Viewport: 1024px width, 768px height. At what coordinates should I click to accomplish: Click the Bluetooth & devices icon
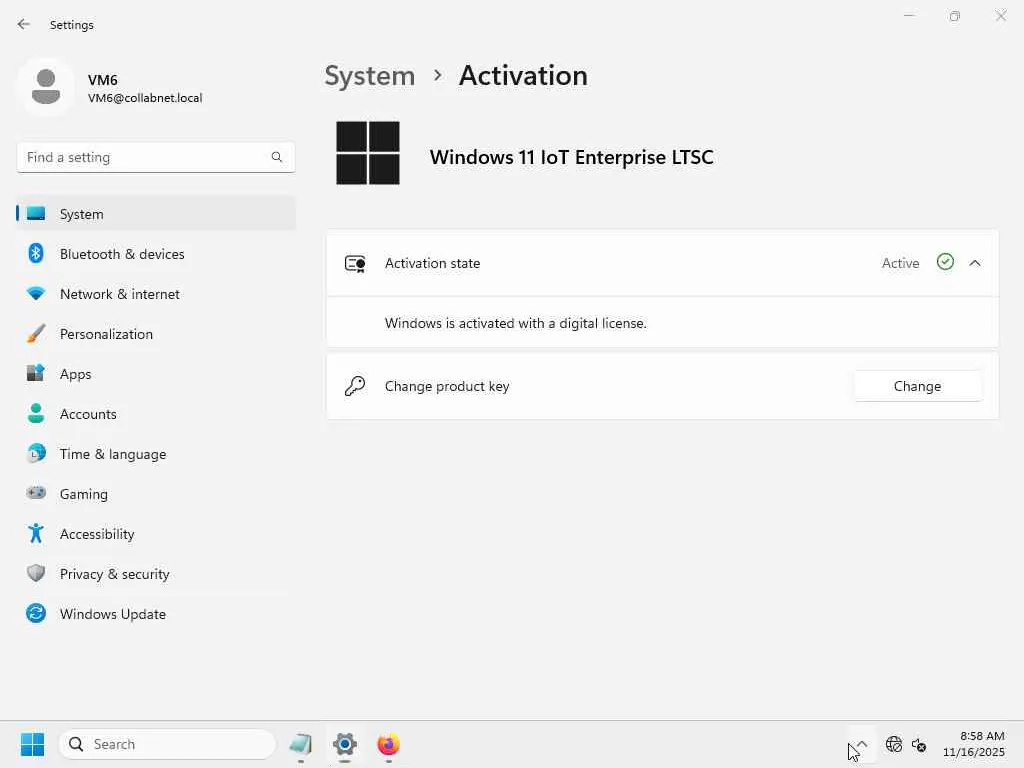click(x=36, y=254)
